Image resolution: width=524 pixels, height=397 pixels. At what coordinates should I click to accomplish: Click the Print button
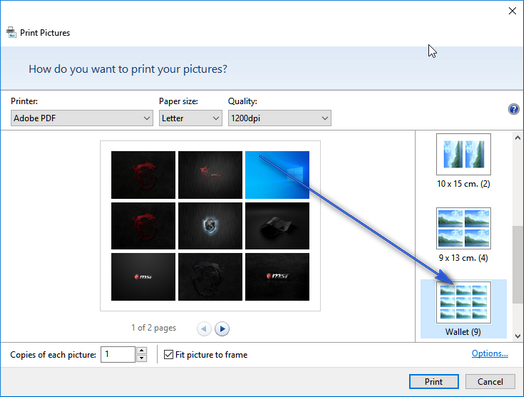(x=434, y=381)
